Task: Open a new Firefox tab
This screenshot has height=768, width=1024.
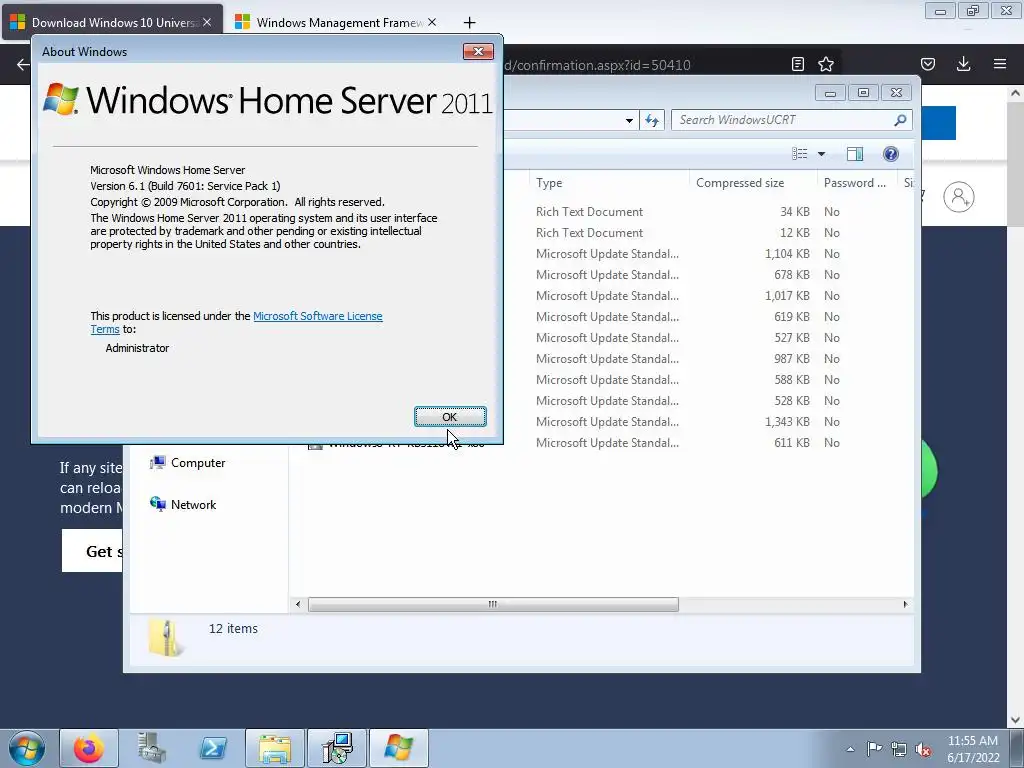Action: pos(469,23)
